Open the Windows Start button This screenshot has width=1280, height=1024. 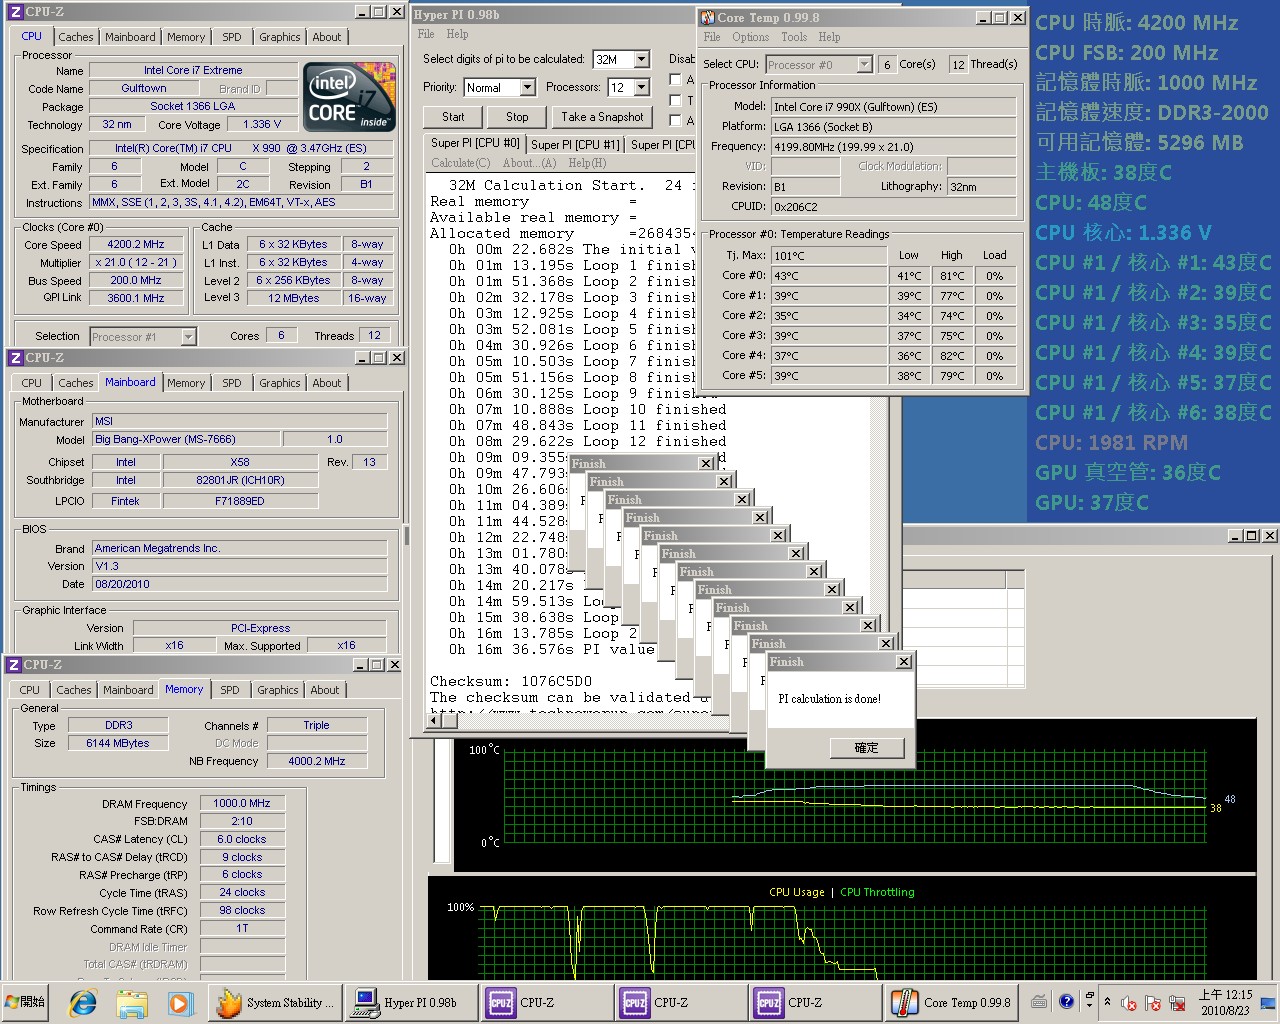tap(26, 1002)
